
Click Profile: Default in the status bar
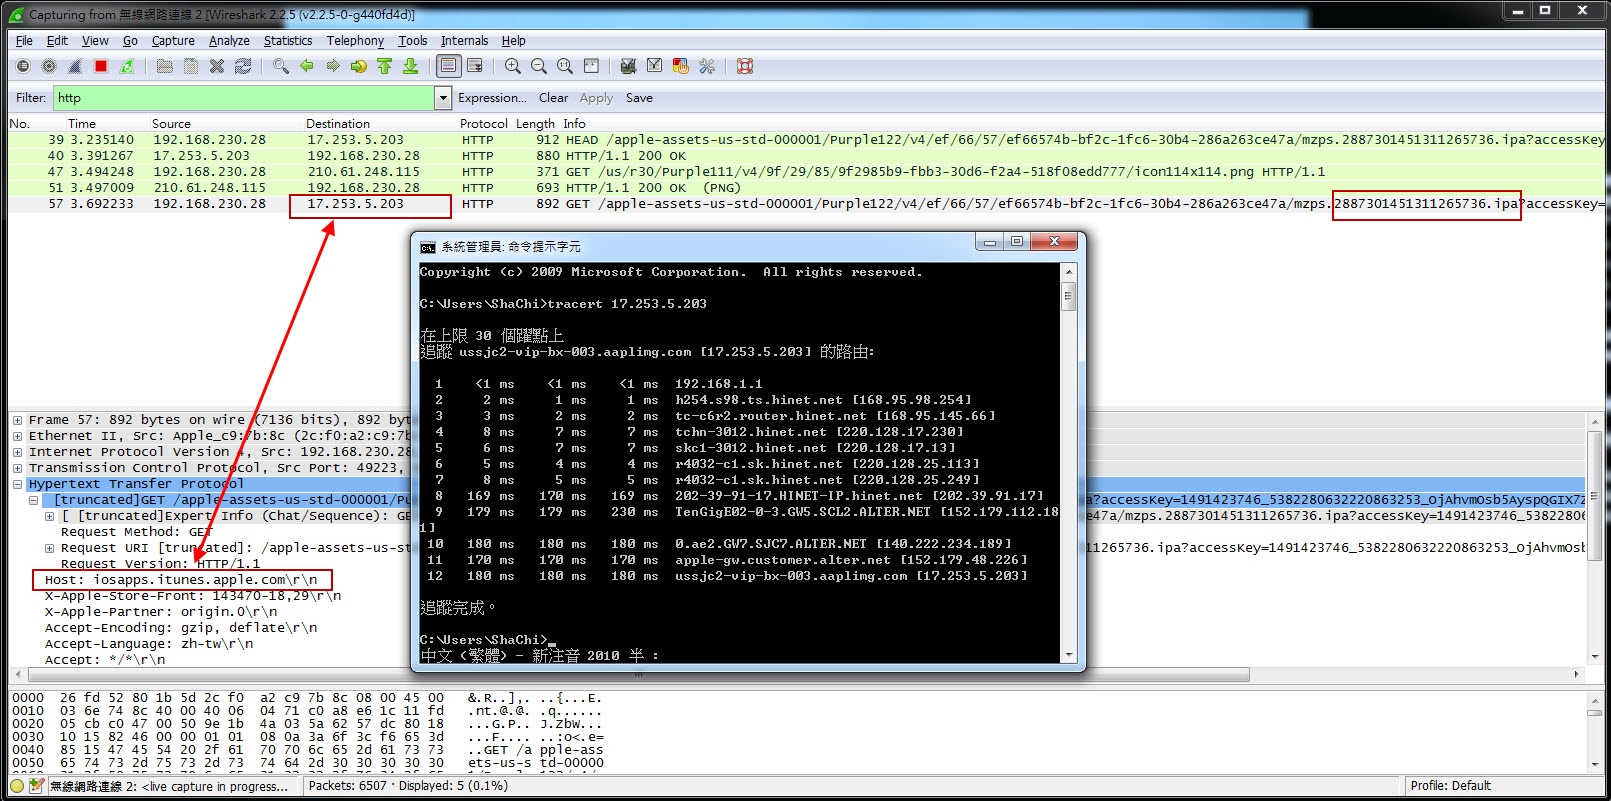point(1450,786)
